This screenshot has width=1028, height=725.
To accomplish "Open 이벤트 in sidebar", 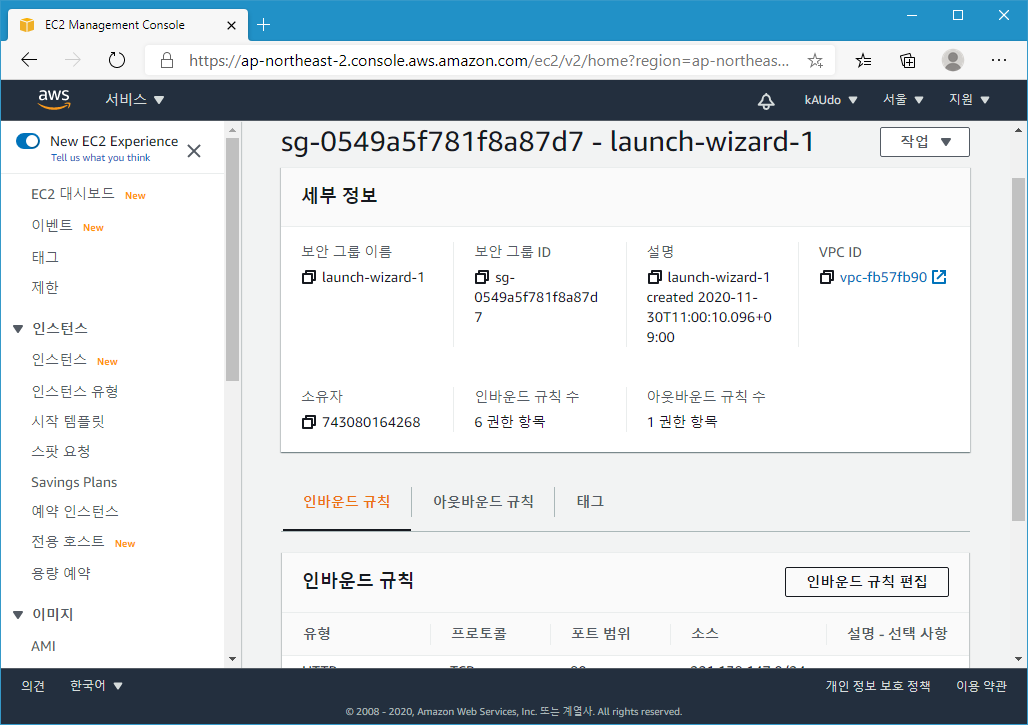I will point(52,225).
